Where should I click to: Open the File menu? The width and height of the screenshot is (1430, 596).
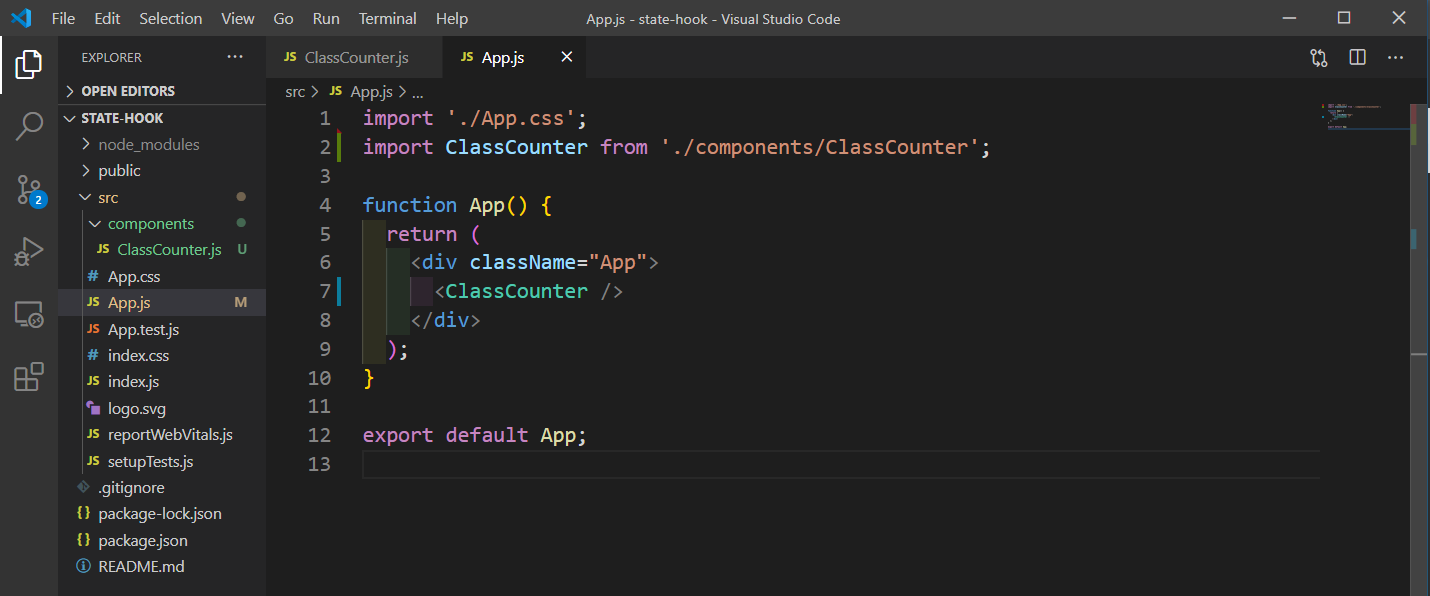point(63,18)
